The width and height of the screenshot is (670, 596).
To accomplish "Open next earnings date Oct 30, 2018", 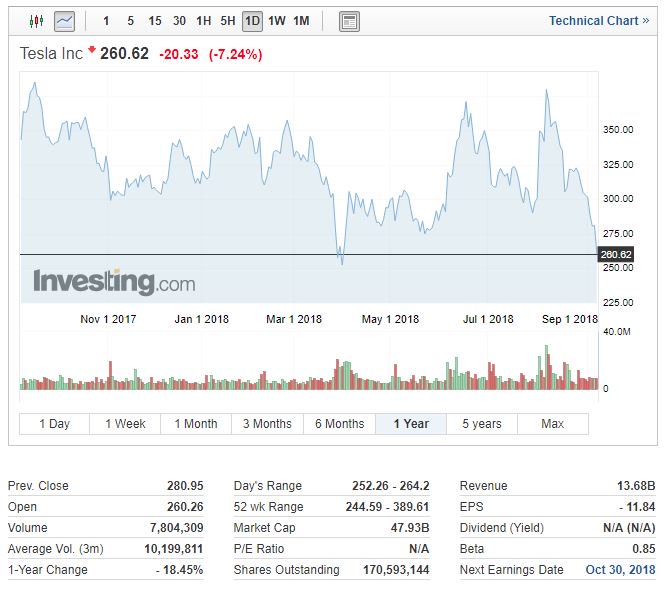I will coord(620,570).
